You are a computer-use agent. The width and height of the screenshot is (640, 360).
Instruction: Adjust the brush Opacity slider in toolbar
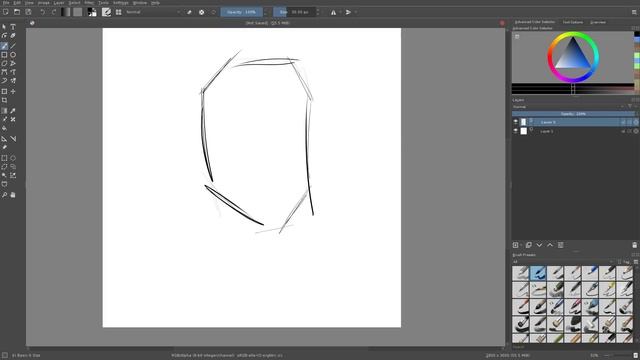[x=242, y=12]
